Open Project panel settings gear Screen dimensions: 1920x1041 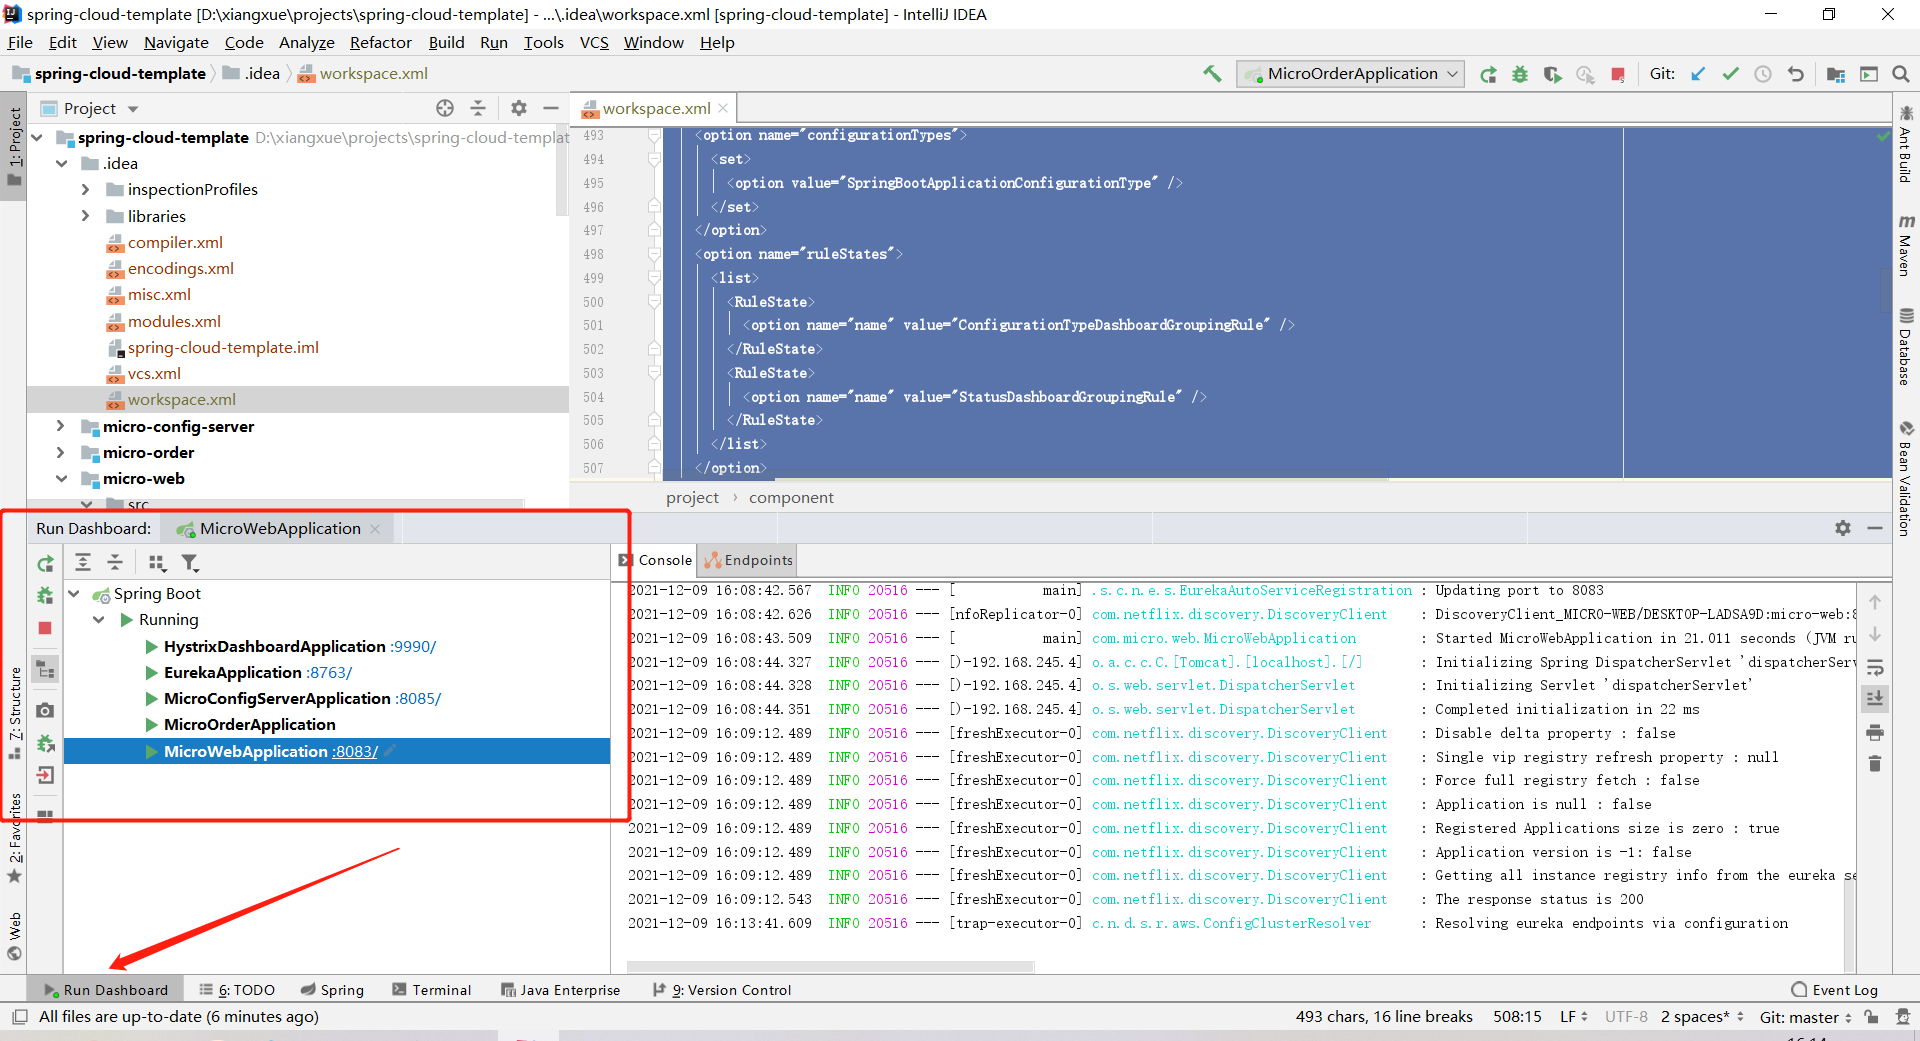pos(518,108)
